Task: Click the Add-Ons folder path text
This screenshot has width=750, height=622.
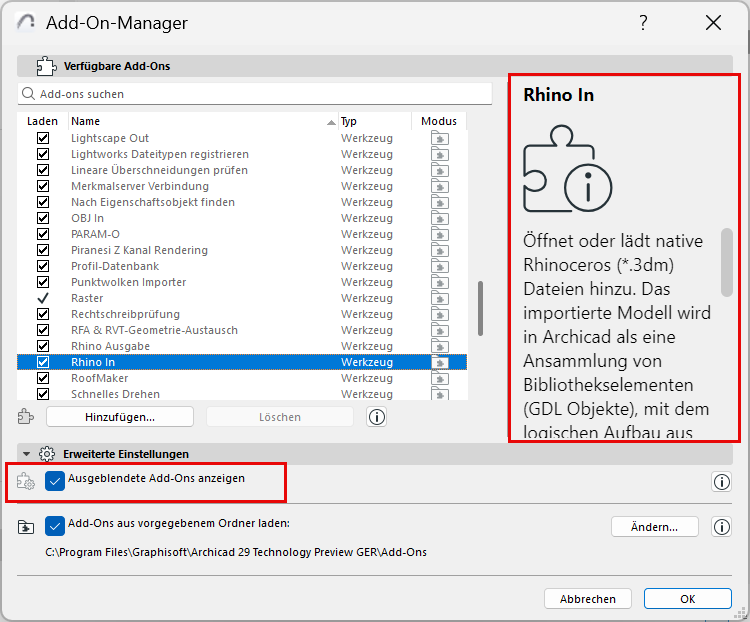Action: [x=236, y=552]
